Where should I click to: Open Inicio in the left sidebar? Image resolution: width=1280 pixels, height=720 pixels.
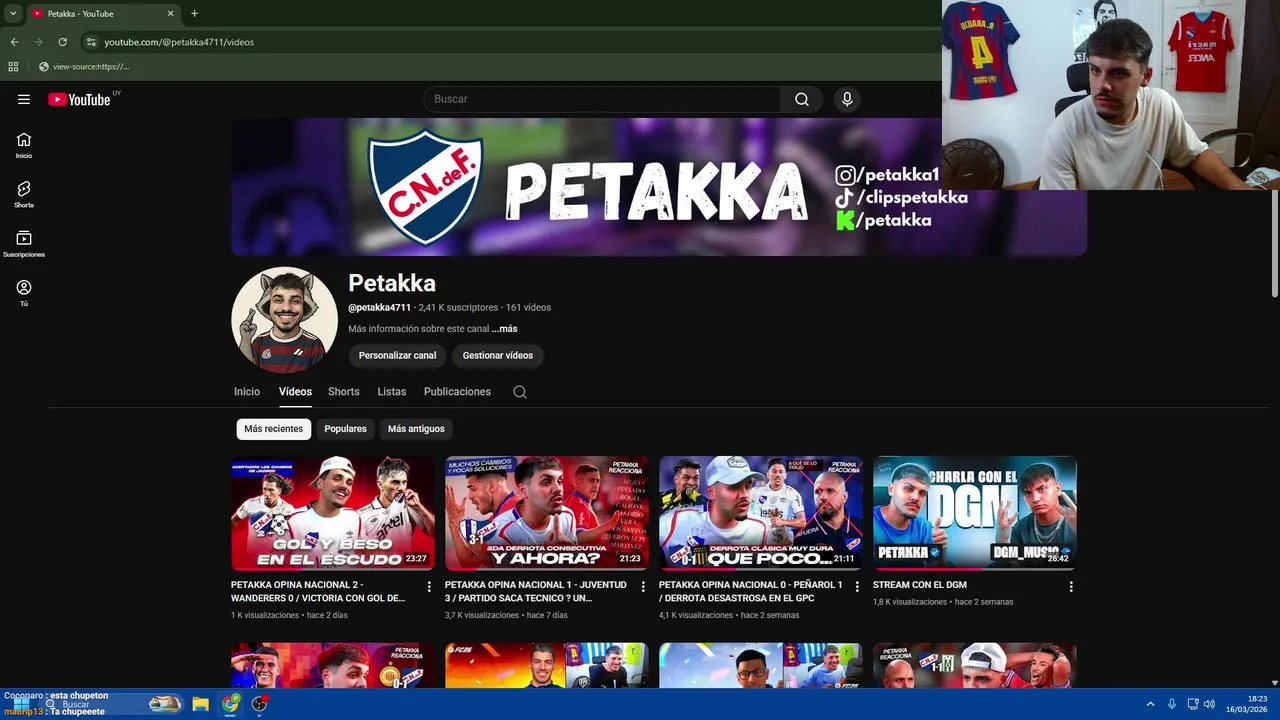click(24, 145)
